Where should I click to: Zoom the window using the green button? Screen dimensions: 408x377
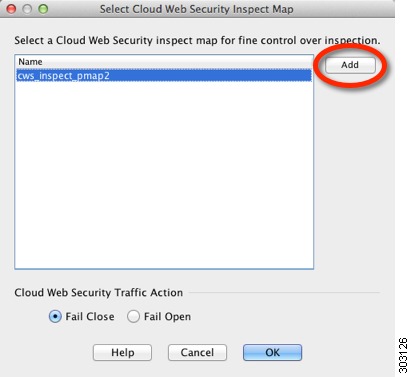click(x=43, y=9)
